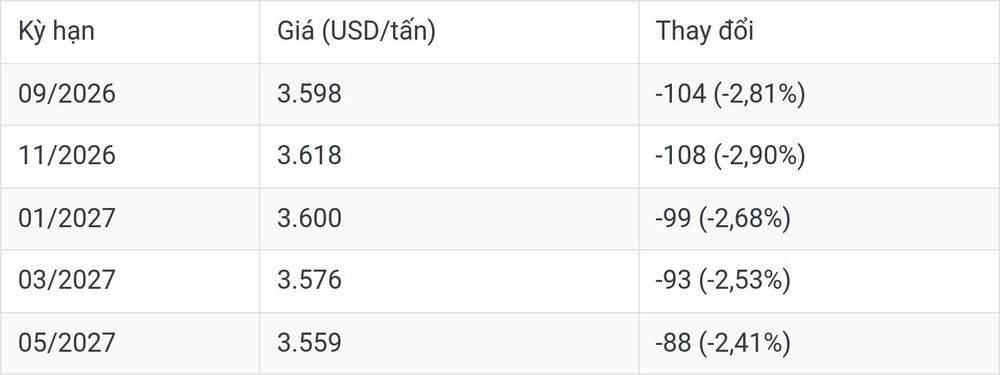Click the price 3.618
This screenshot has width=1000, height=375.
pos(309,156)
